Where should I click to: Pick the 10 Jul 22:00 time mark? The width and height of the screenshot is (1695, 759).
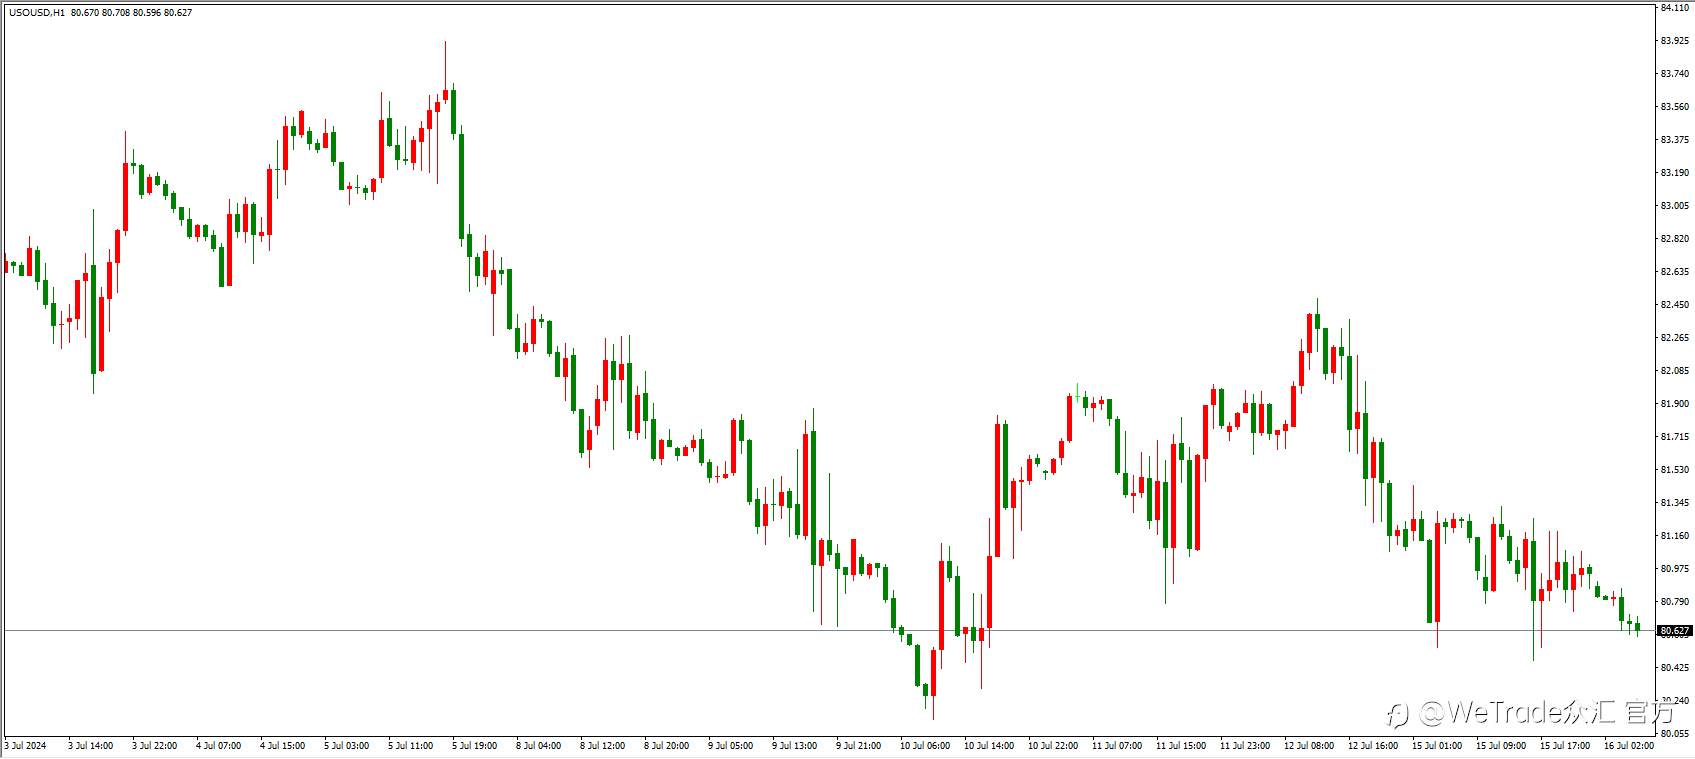click(x=1053, y=746)
